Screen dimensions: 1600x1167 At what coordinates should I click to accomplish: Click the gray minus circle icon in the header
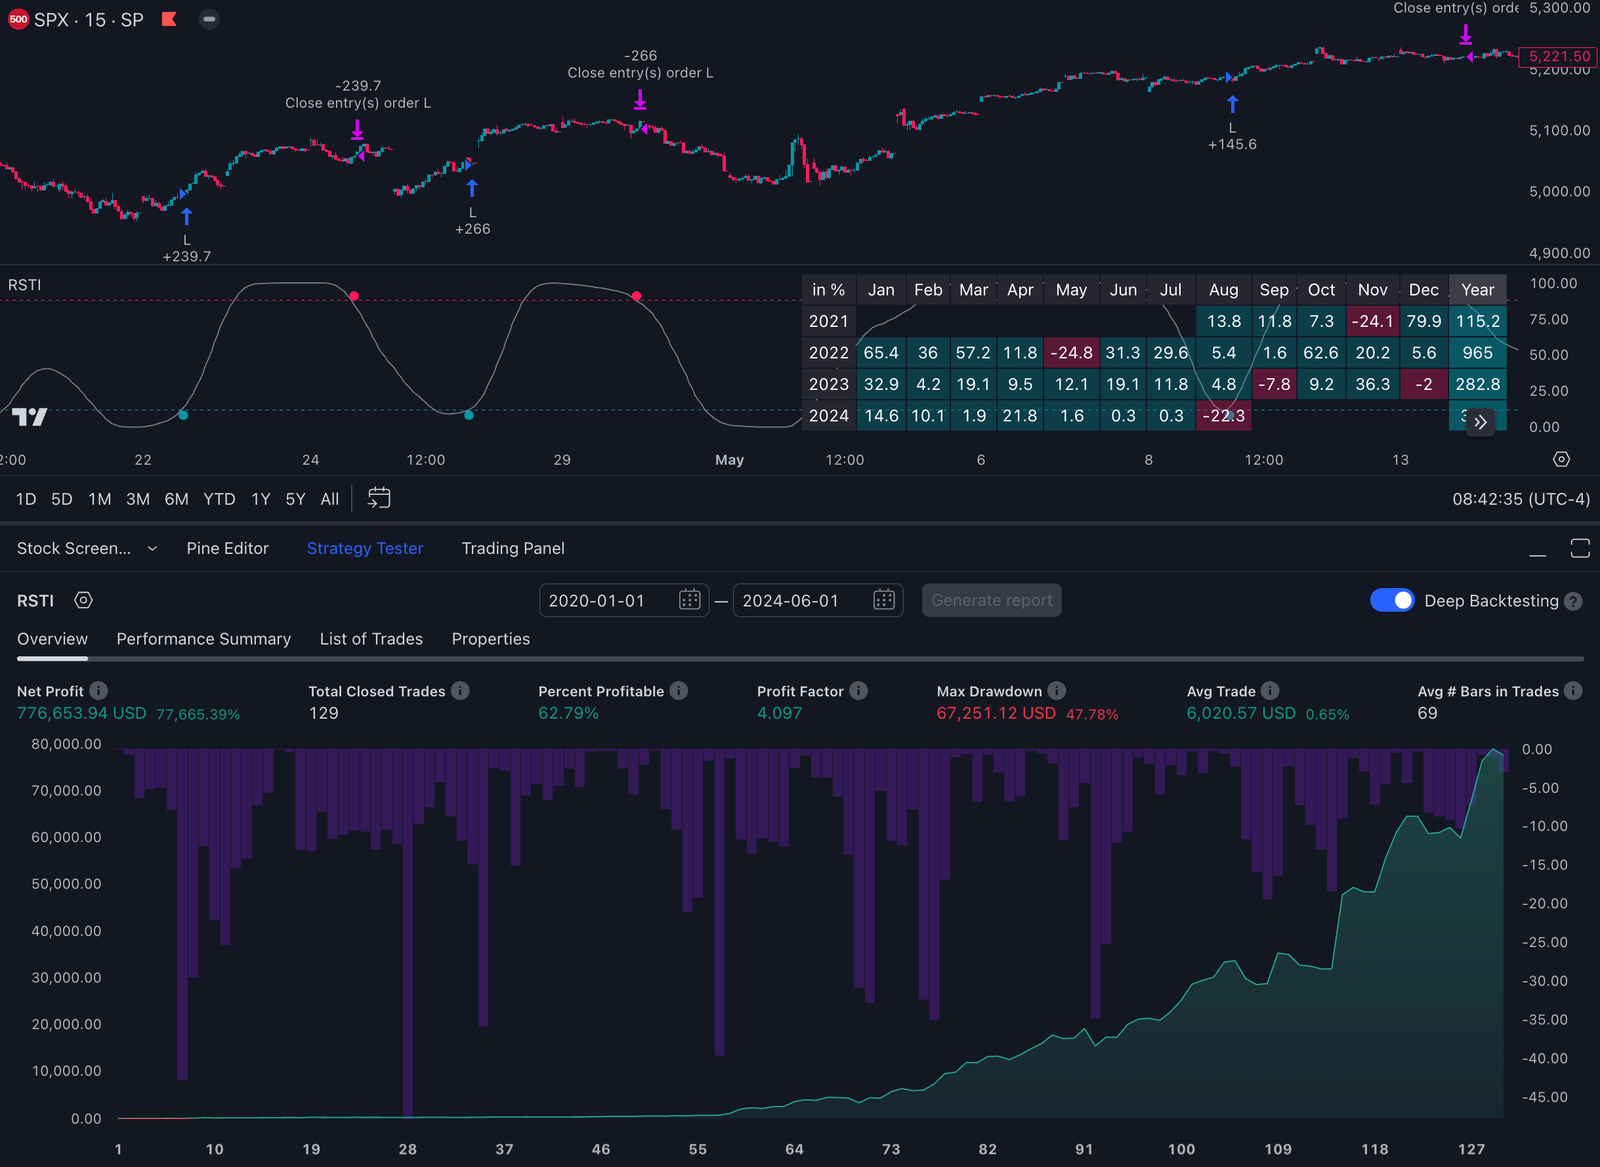pos(209,19)
